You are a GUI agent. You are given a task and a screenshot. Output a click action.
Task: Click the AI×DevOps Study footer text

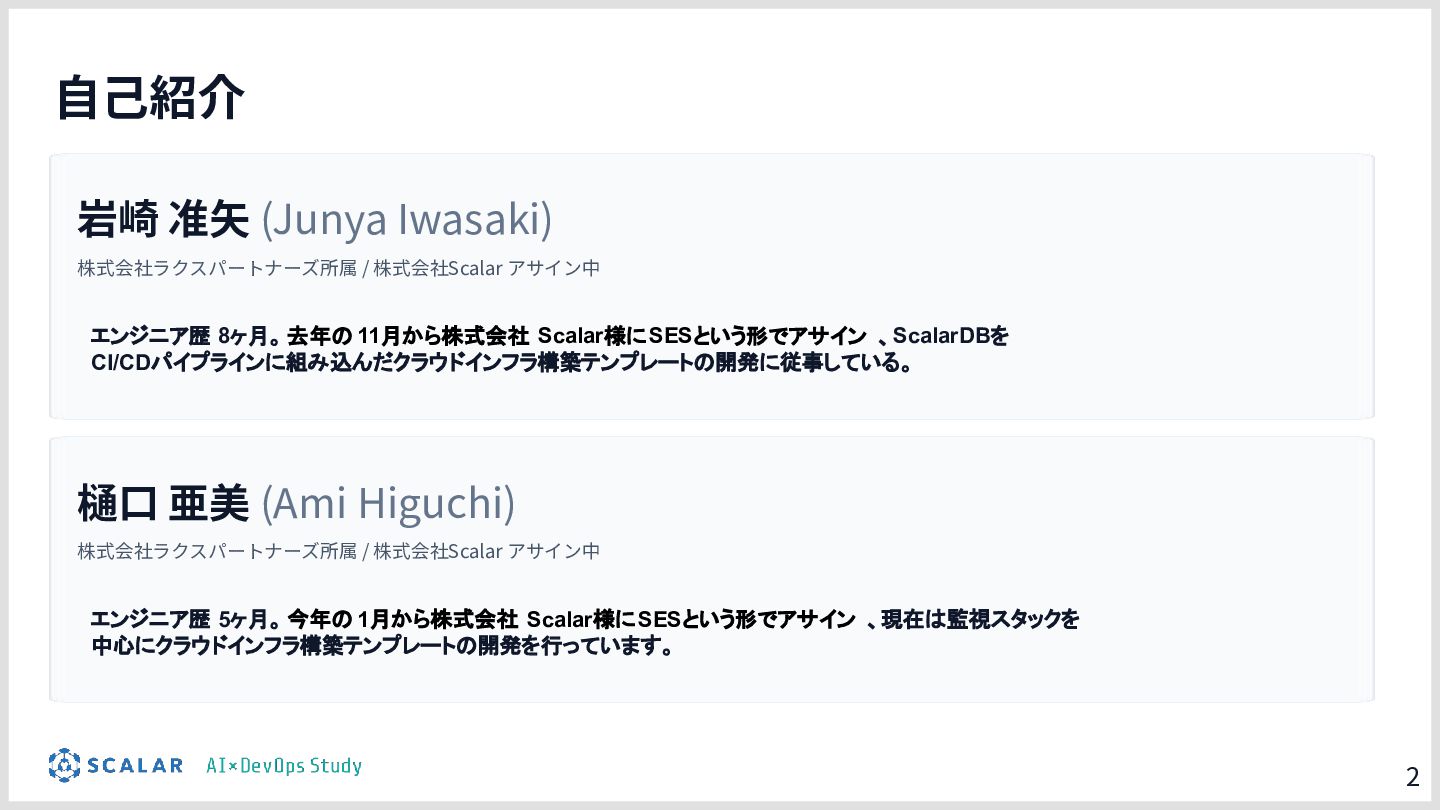tap(284, 766)
